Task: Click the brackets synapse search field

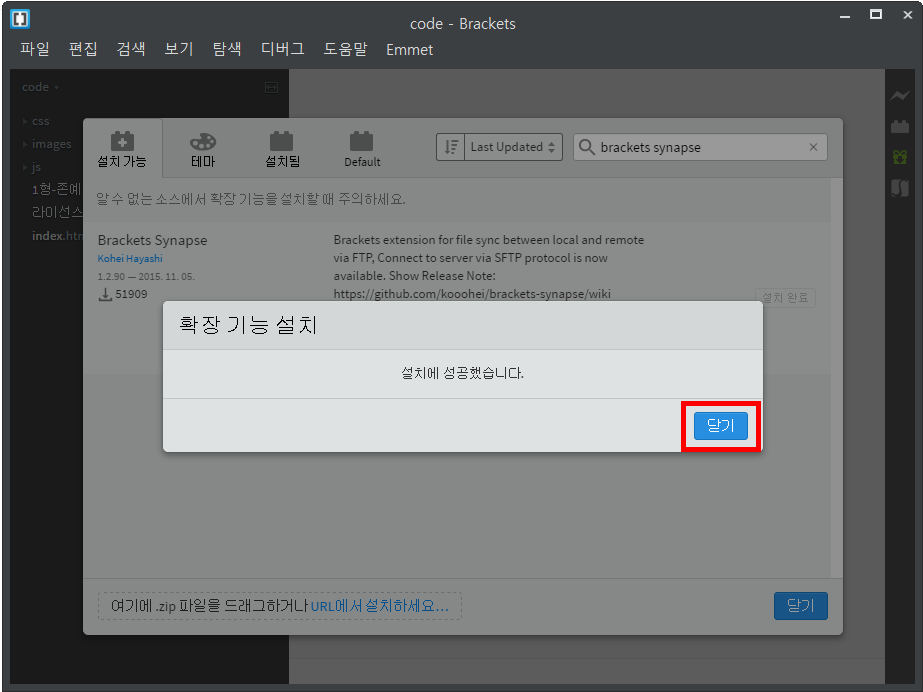Action: pos(700,147)
